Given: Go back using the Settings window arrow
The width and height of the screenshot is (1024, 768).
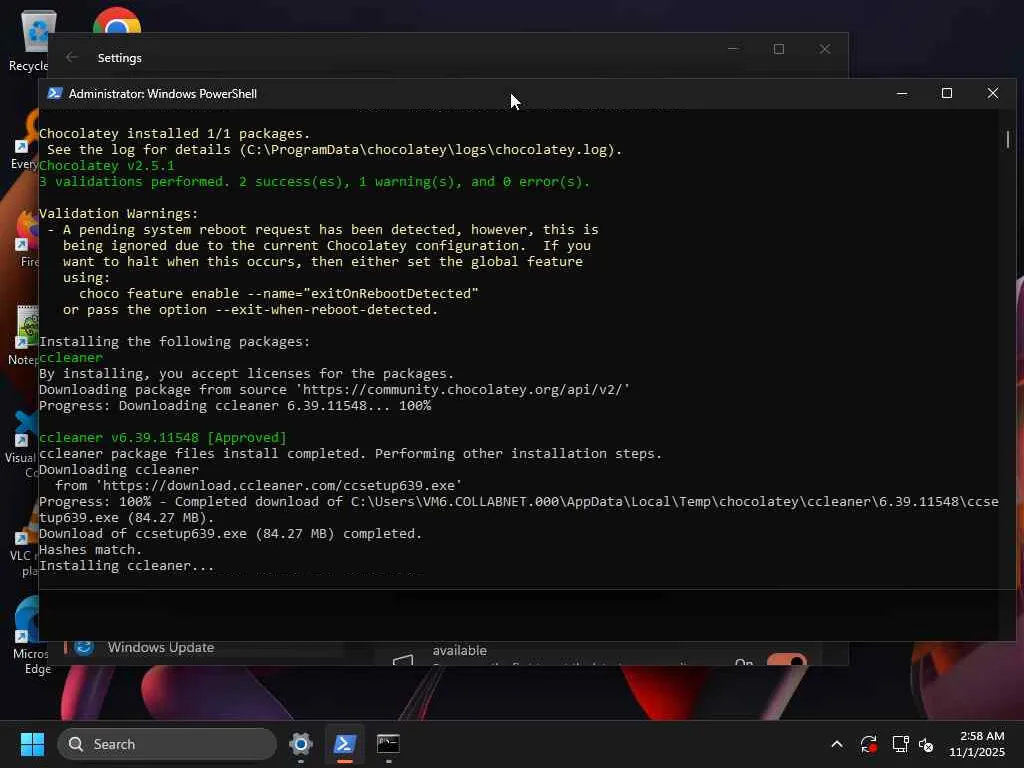Looking at the screenshot, I should pos(72,57).
